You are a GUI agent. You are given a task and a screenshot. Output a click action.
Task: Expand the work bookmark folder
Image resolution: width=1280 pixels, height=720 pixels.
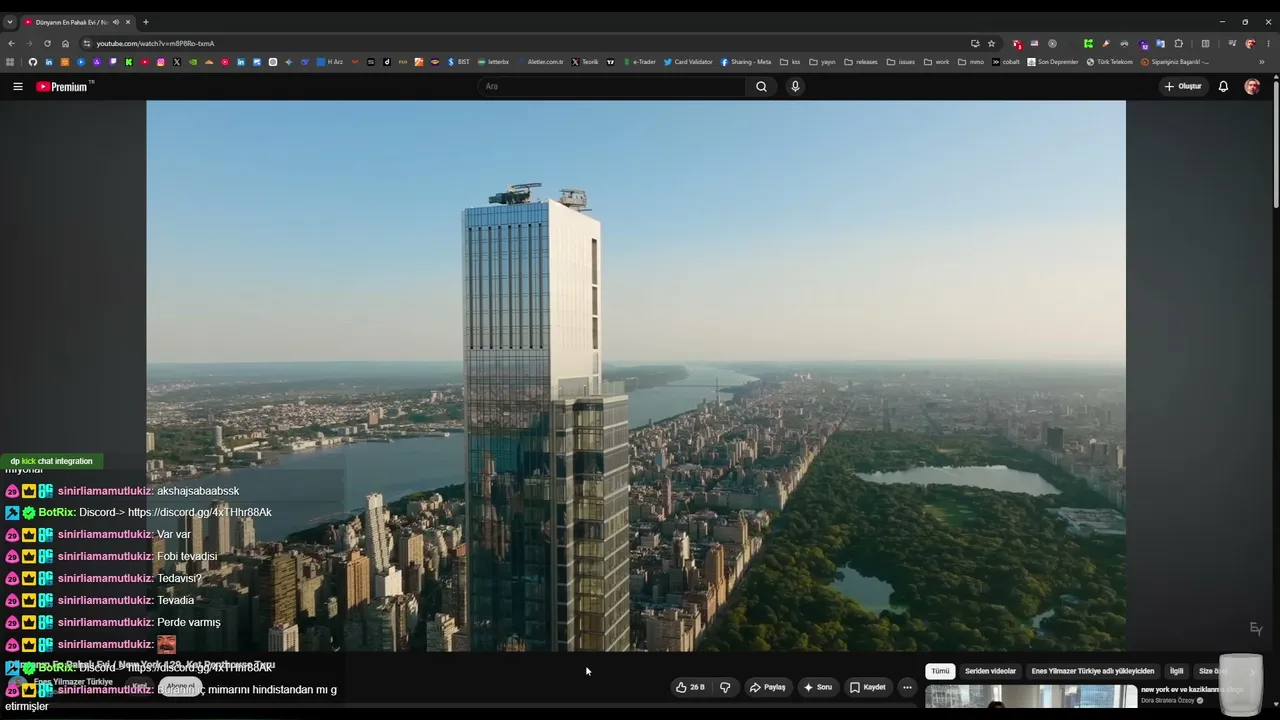937,62
